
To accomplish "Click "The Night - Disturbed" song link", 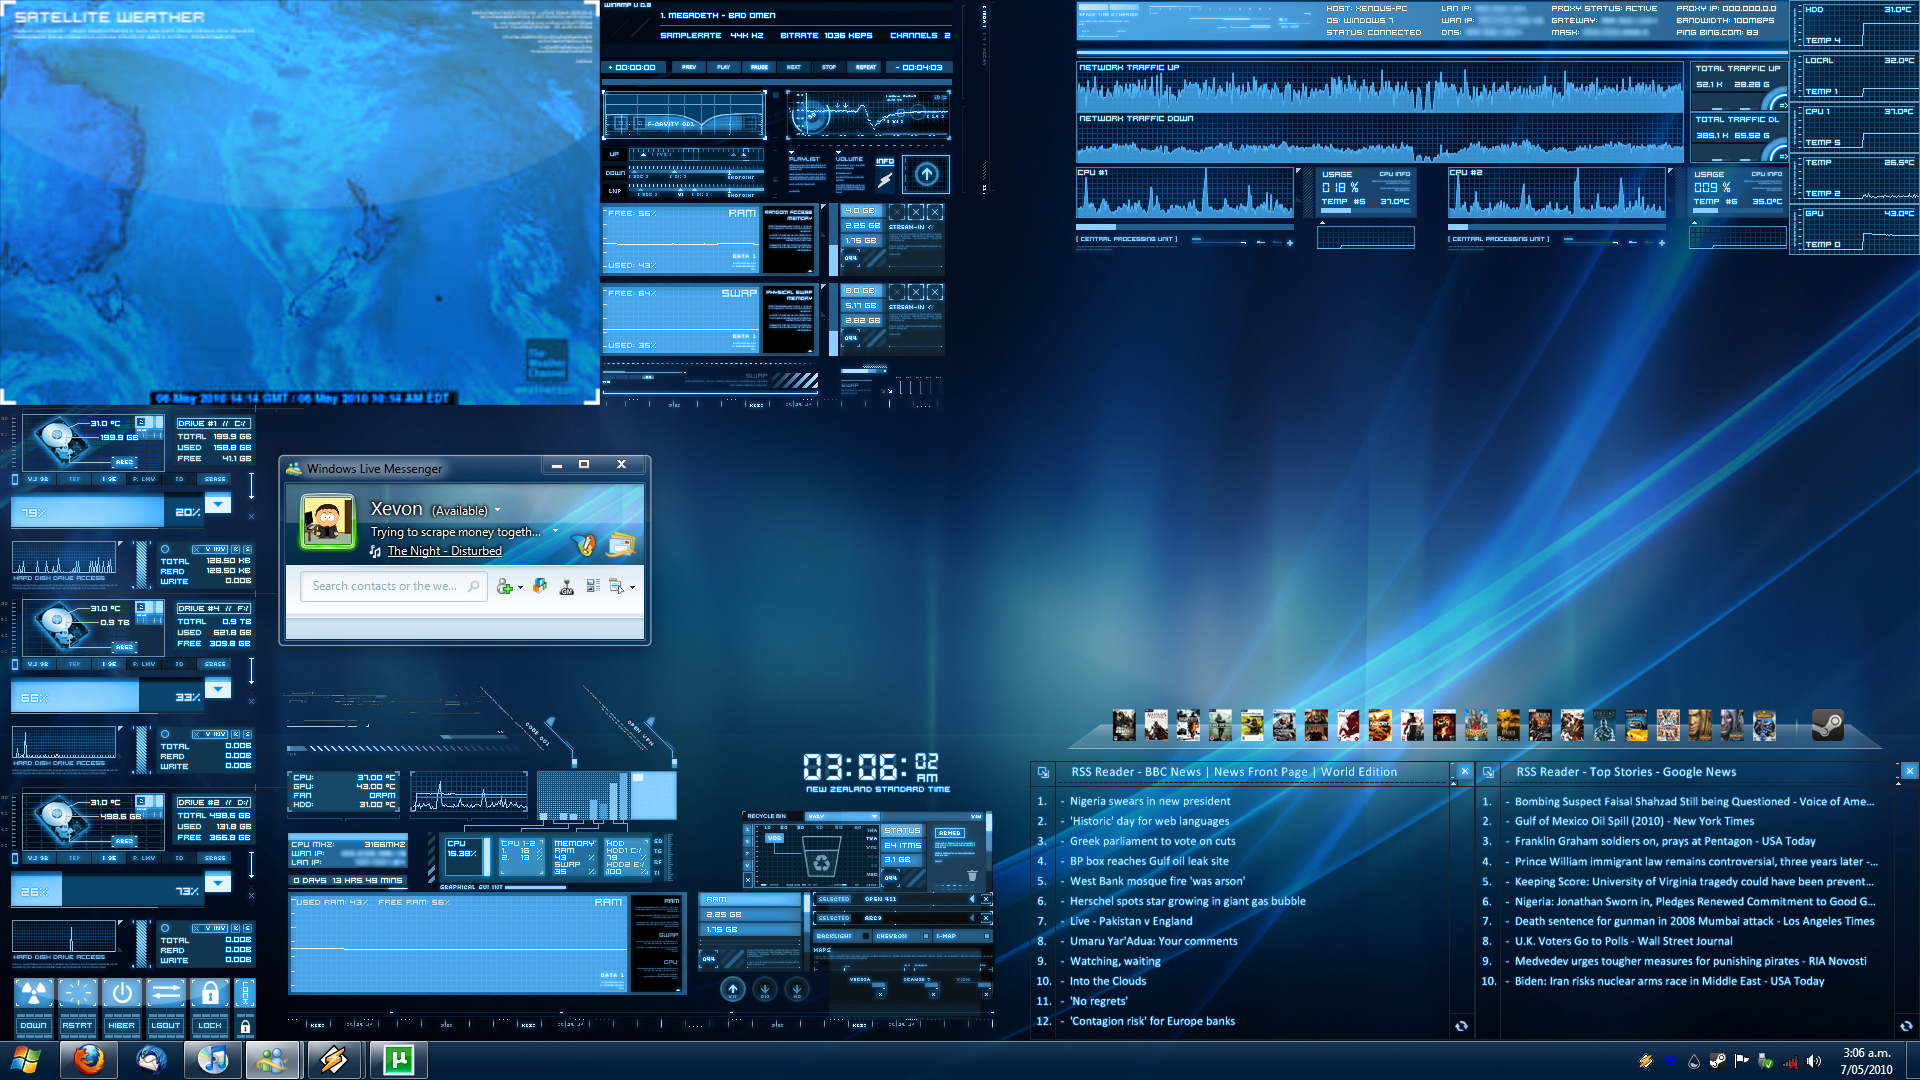I will click(x=444, y=551).
